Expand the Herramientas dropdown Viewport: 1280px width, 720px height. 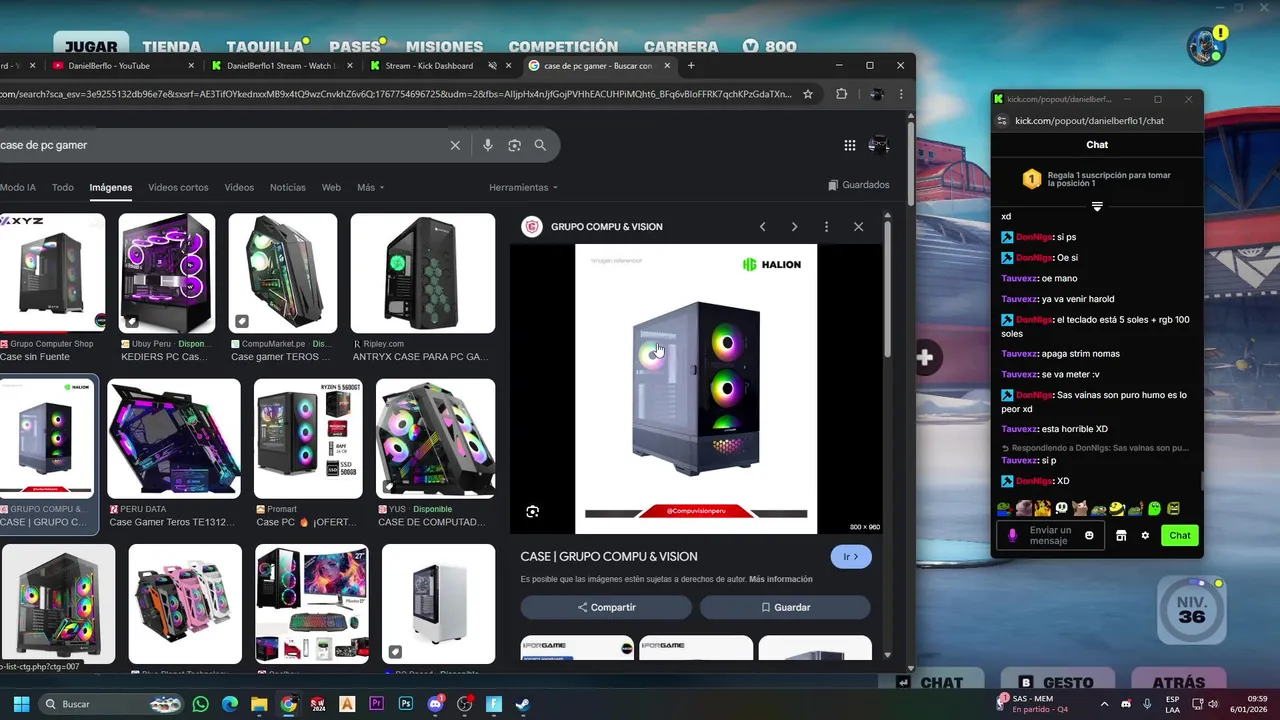click(523, 187)
